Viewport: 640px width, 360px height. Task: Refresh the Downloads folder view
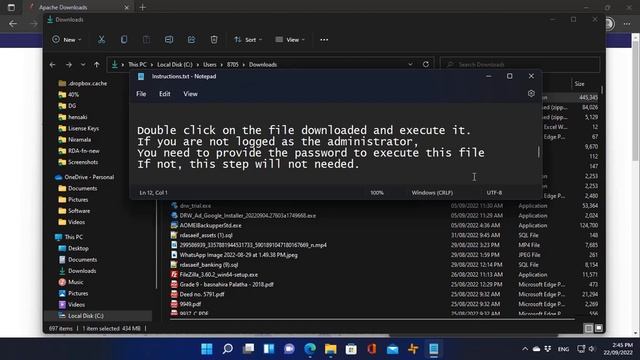[x=426, y=64]
